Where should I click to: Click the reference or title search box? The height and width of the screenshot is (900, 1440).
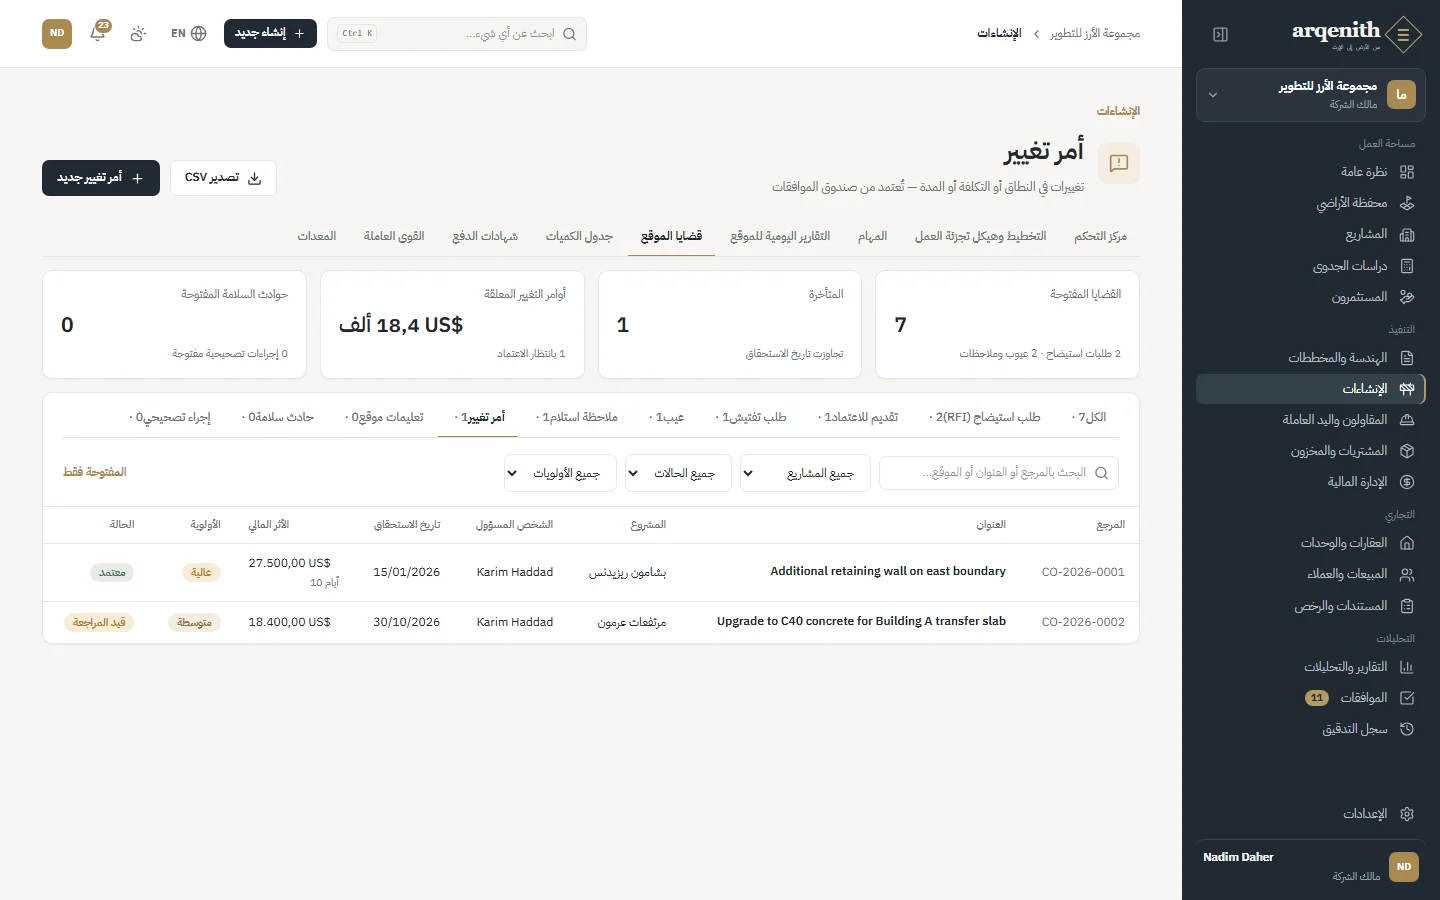(999, 473)
